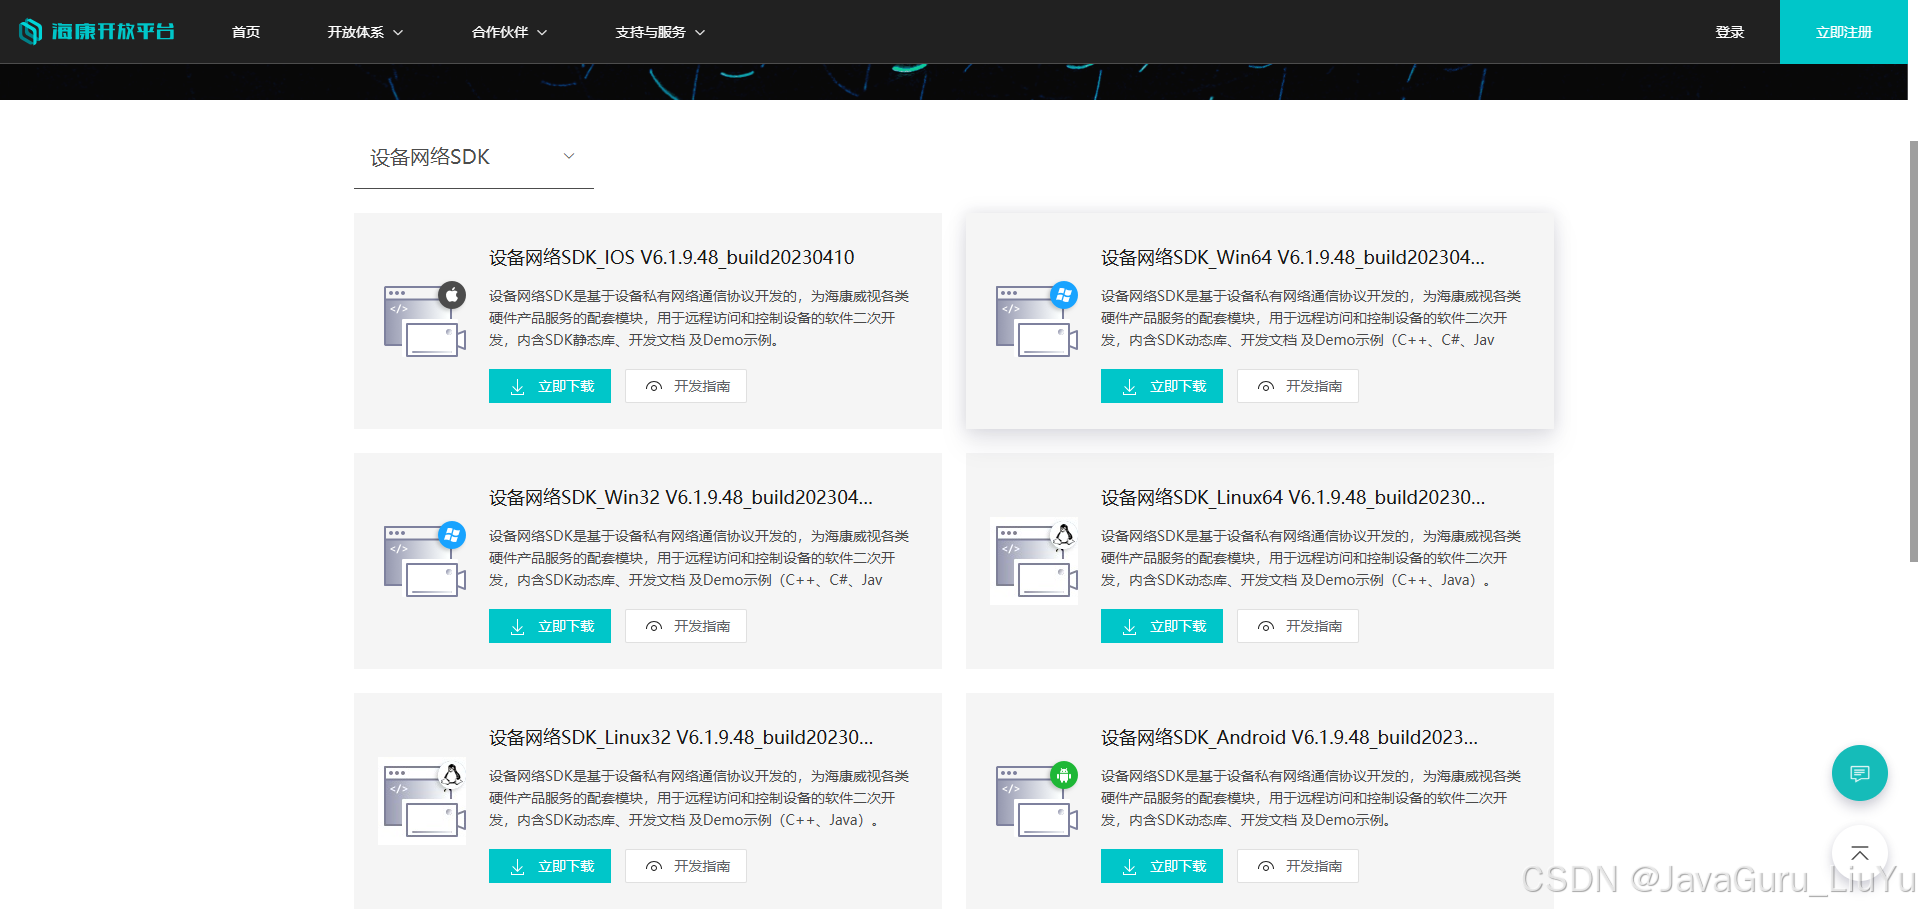1920x911 pixels.
Task: Open the 设备网络SDK_Linux32 V6.1.9.48 title
Action: click(681, 737)
